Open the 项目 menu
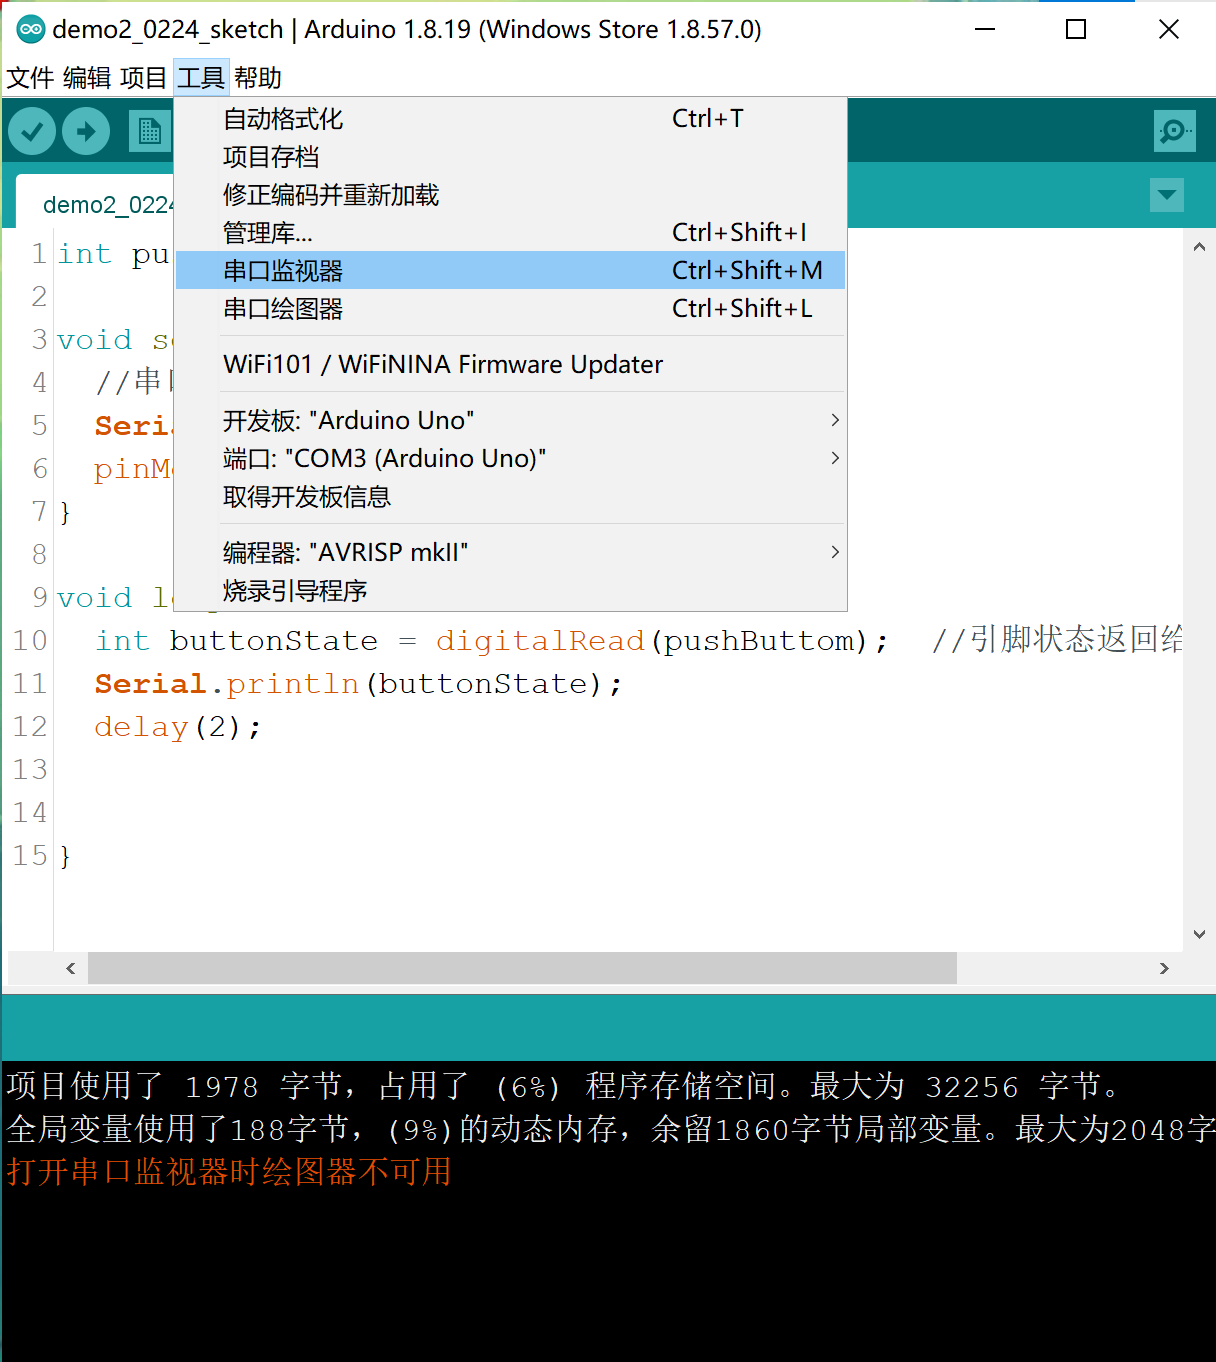This screenshot has width=1216, height=1362. [143, 78]
